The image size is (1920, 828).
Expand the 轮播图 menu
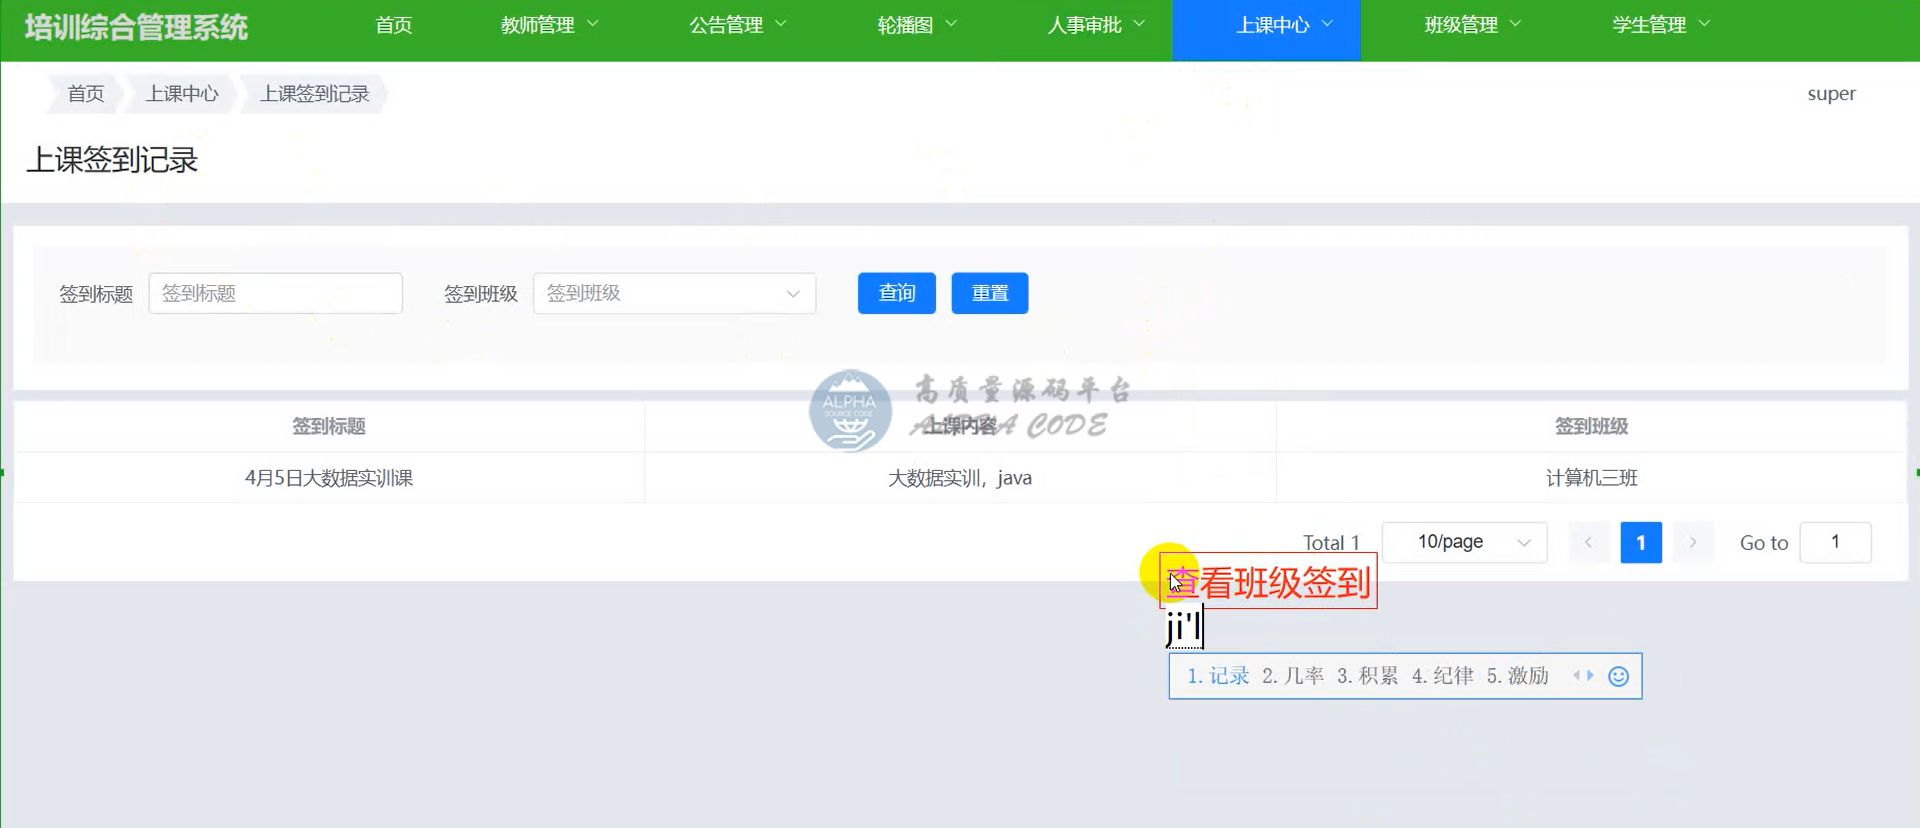pos(916,25)
